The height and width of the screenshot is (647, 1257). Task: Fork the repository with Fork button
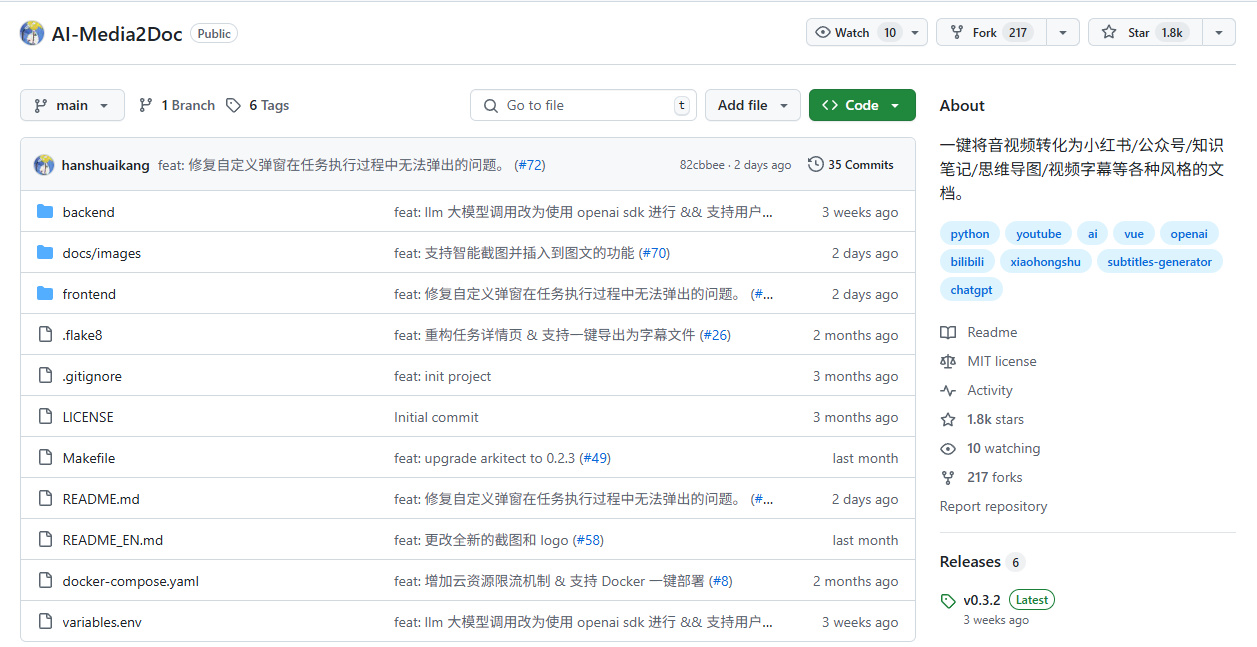tap(991, 32)
